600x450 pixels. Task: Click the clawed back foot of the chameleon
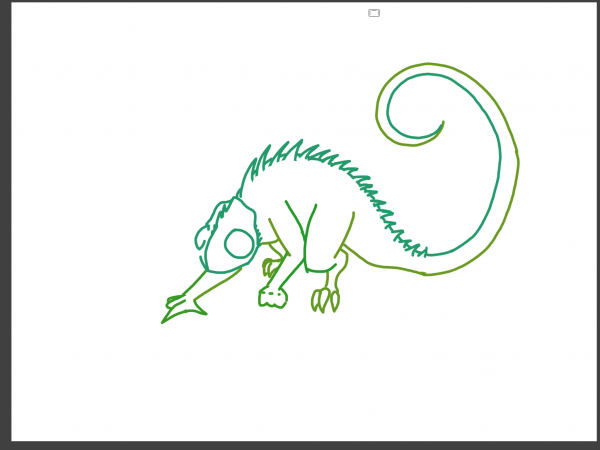(325, 300)
